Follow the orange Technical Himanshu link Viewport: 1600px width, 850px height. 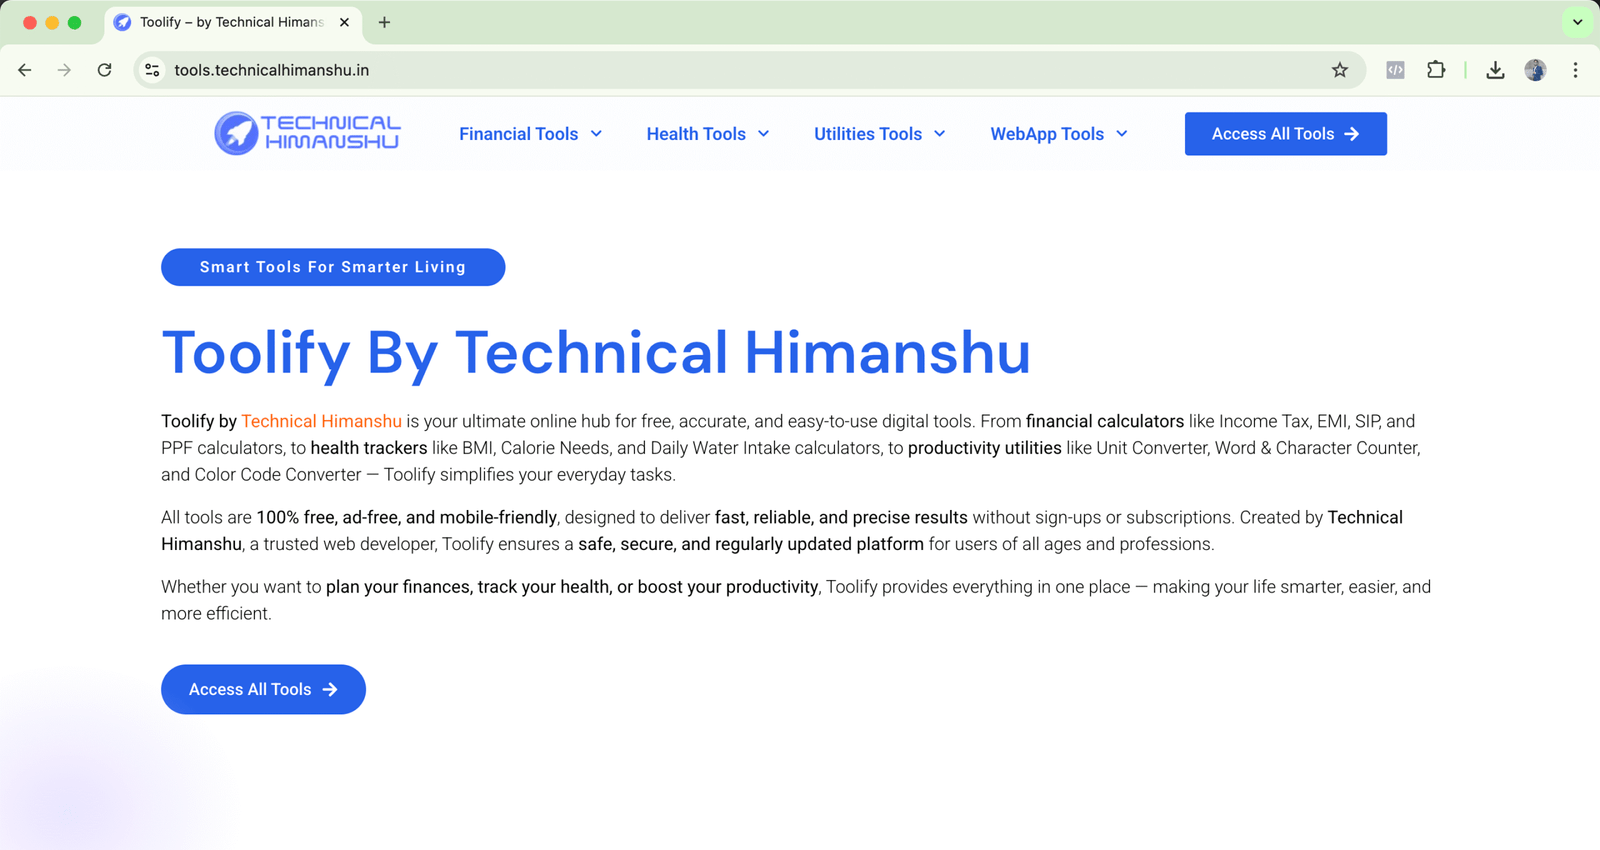coord(321,421)
